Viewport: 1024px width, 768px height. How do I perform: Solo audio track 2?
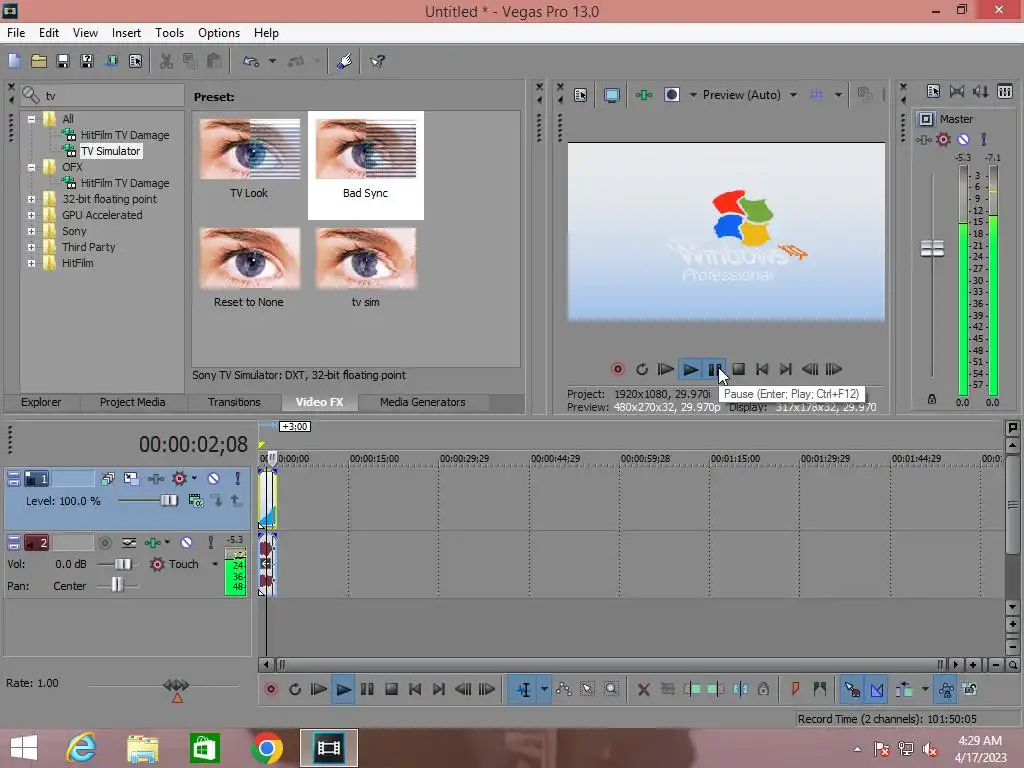tap(210, 543)
